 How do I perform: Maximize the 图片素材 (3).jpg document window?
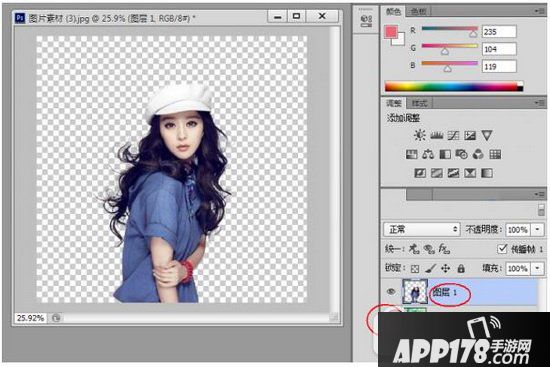click(296, 16)
